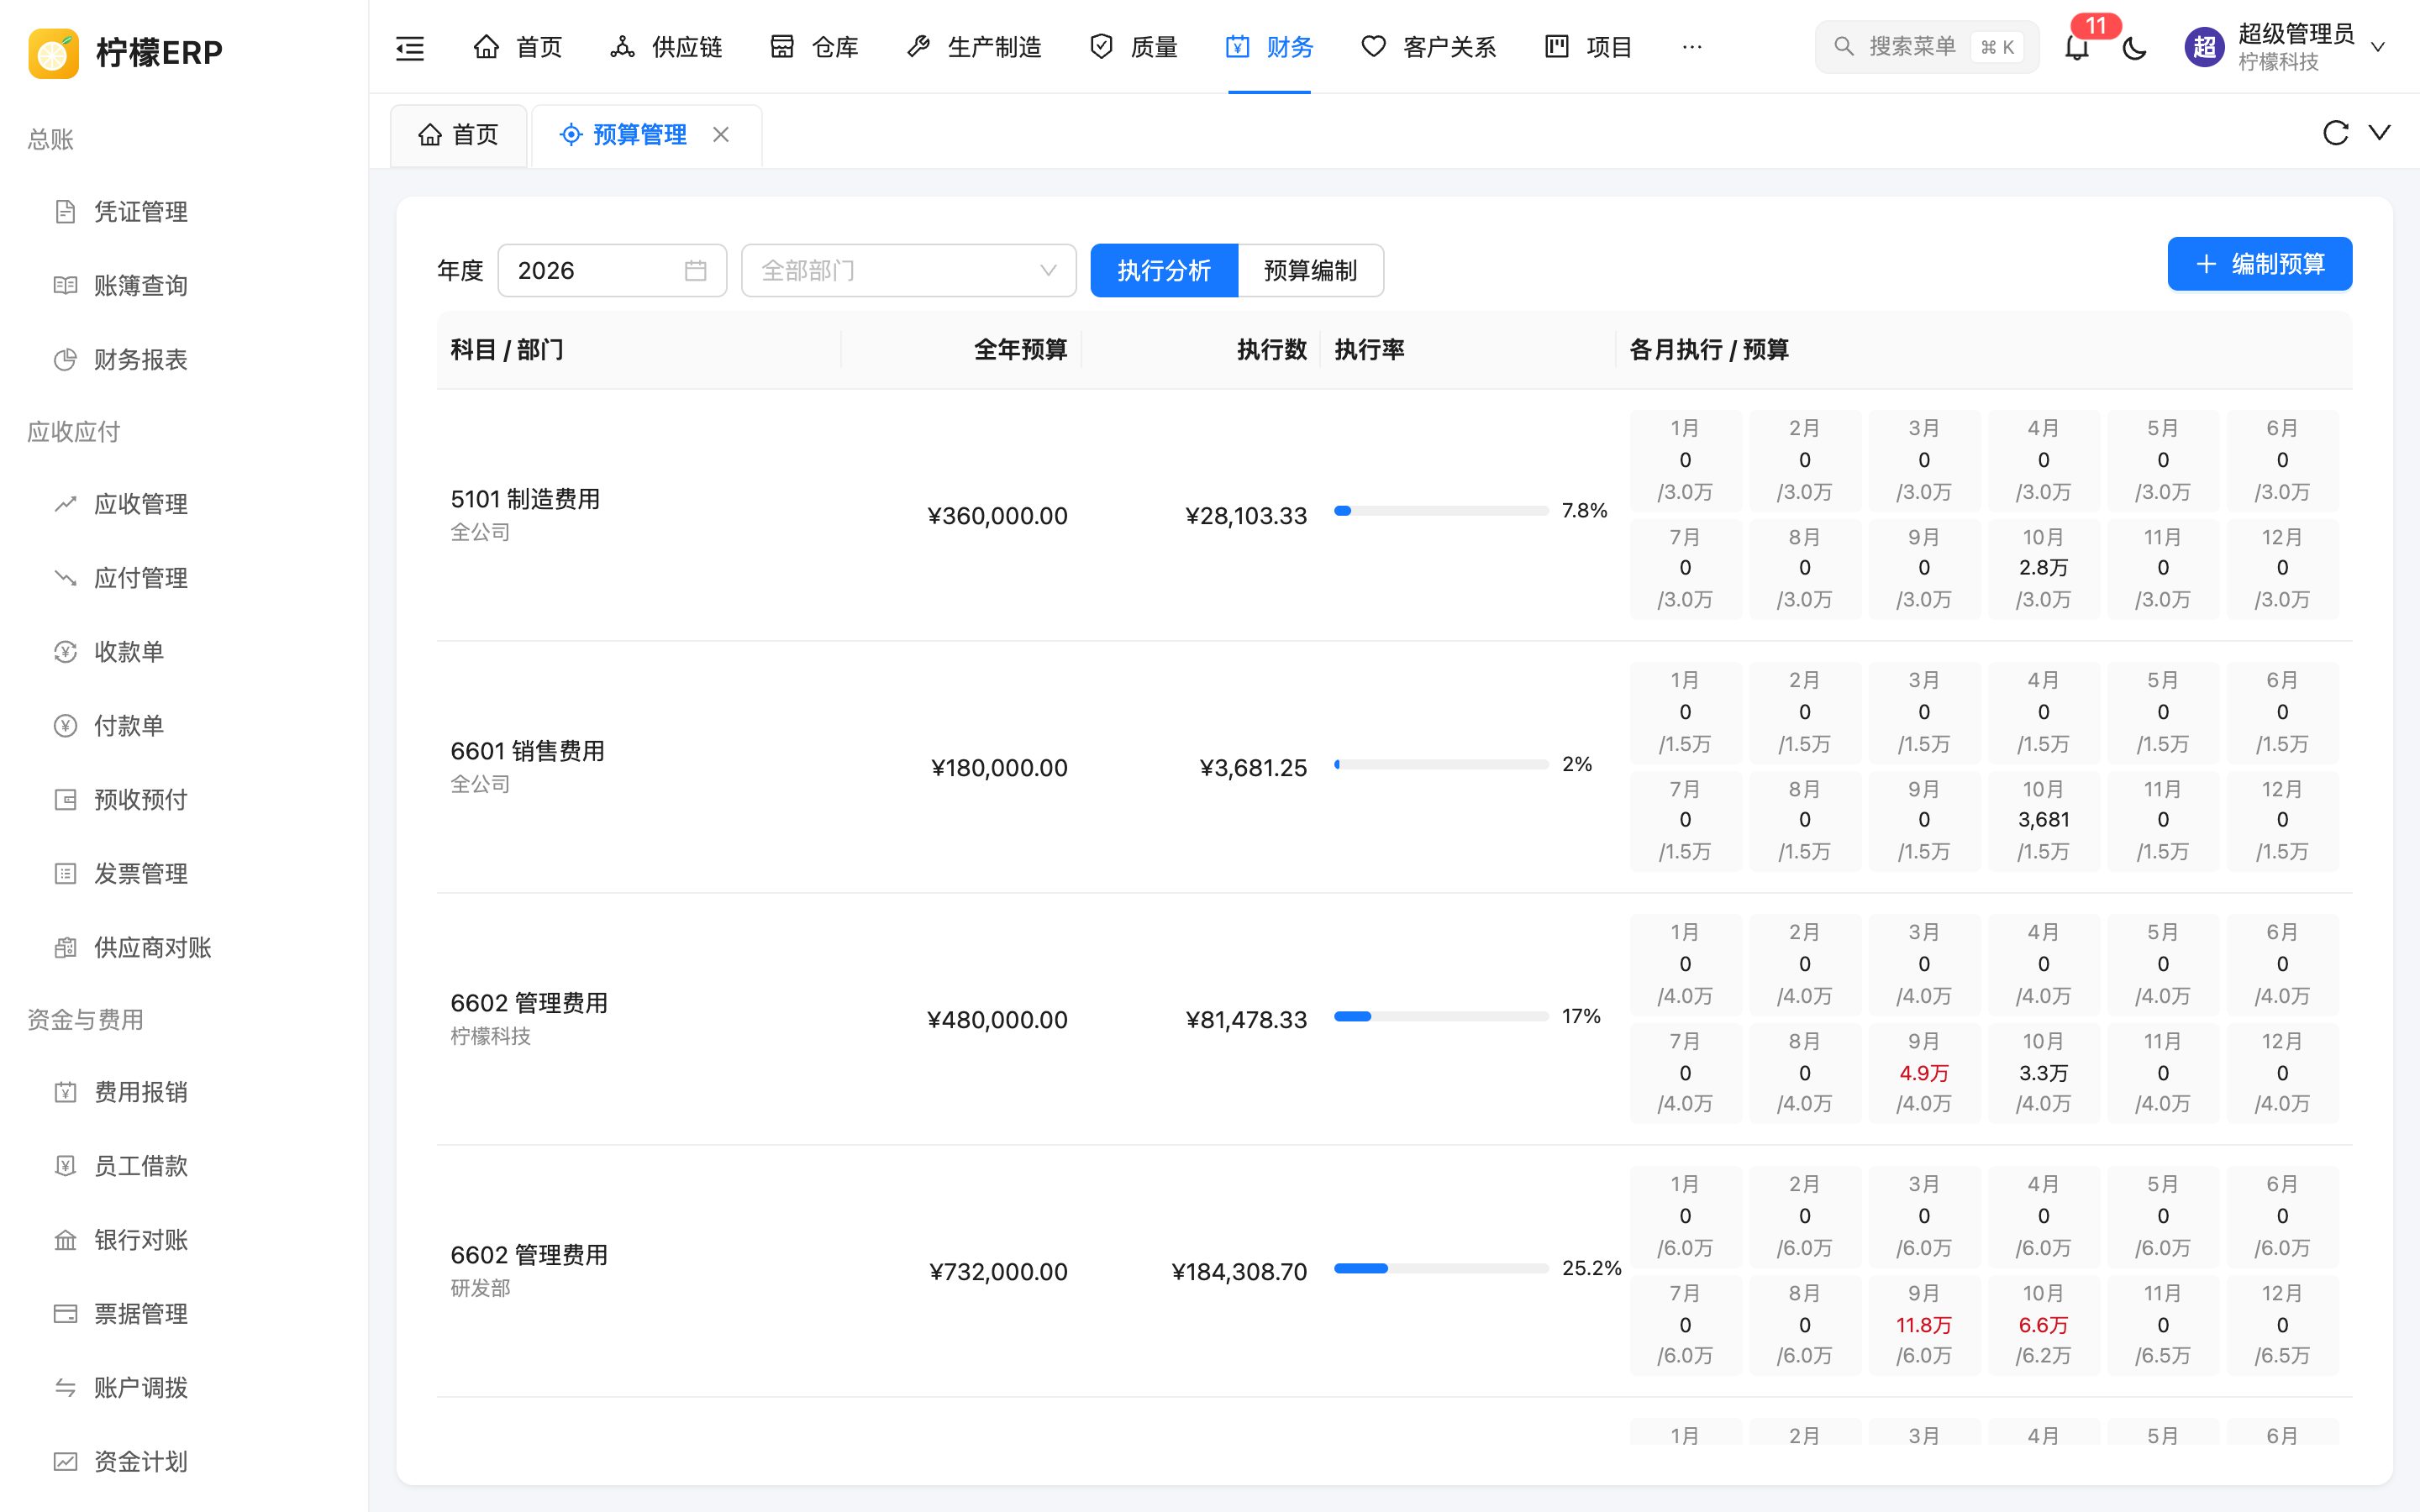
Task: Open the 客户关系 top menu
Action: [1429, 47]
